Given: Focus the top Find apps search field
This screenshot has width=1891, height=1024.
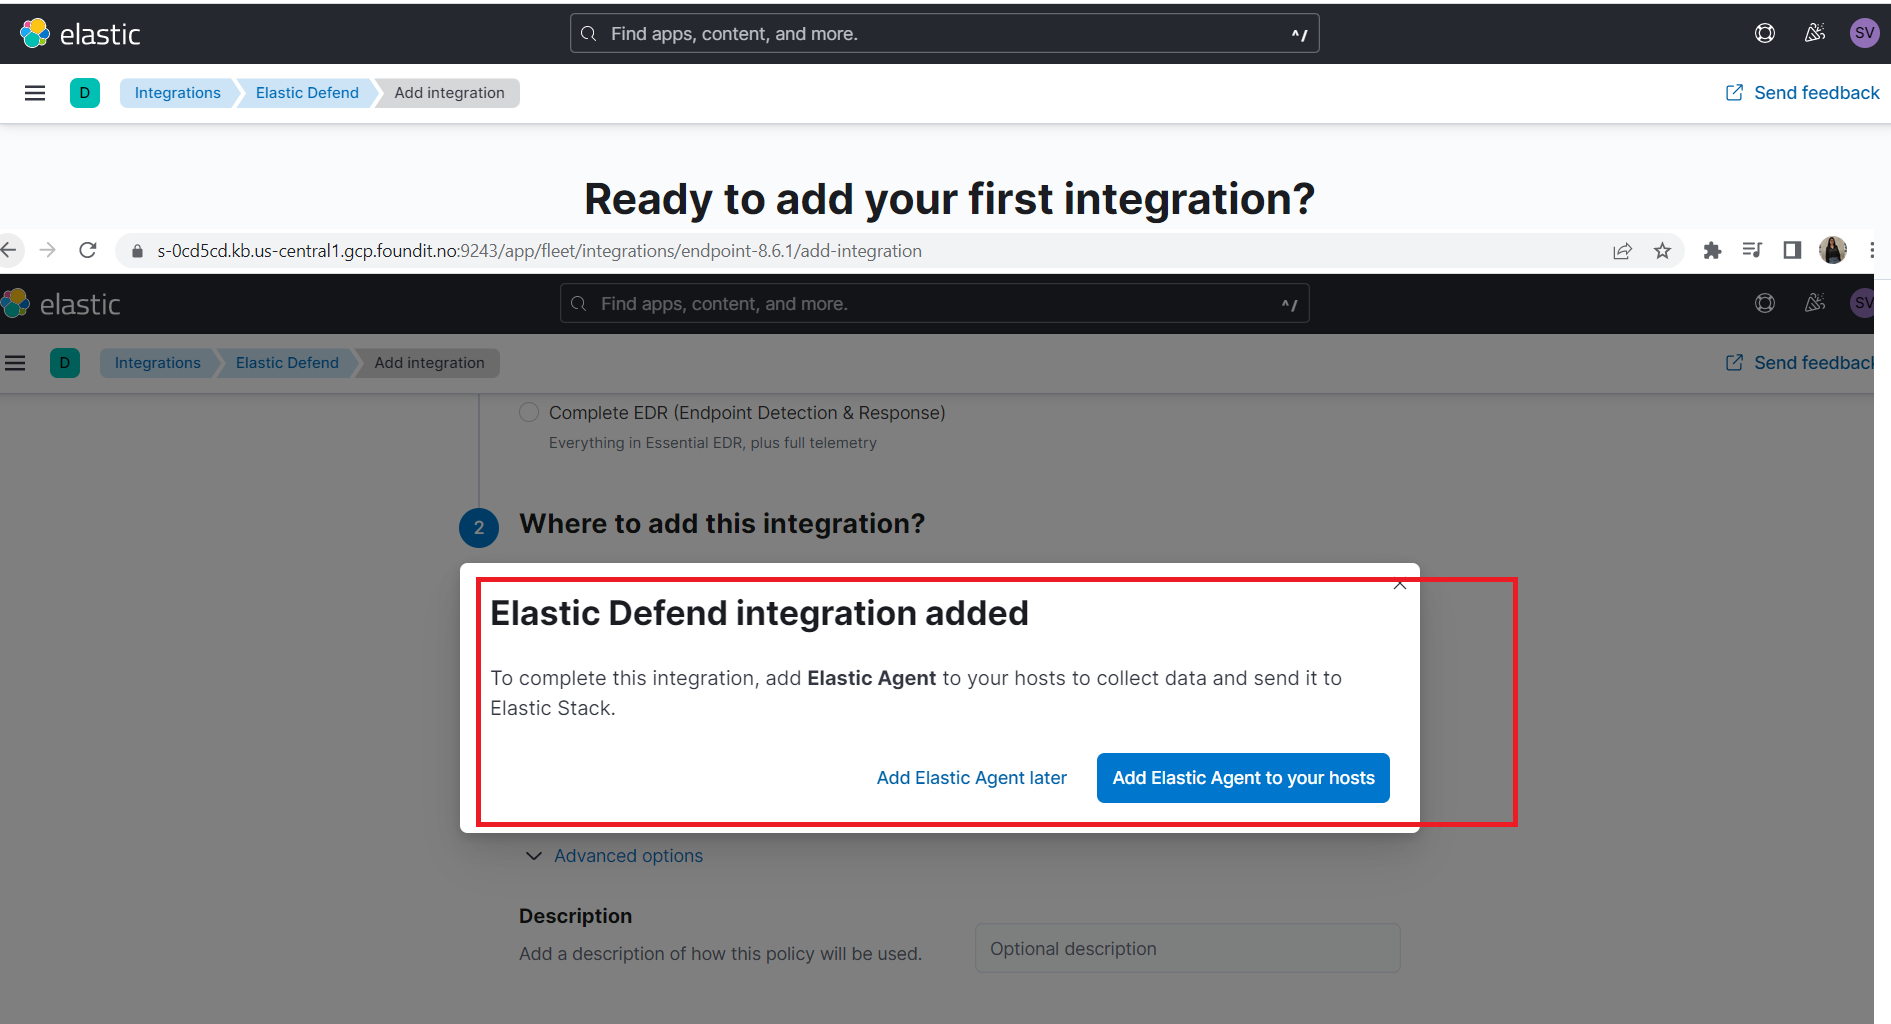Looking at the screenshot, I should coord(945,34).
